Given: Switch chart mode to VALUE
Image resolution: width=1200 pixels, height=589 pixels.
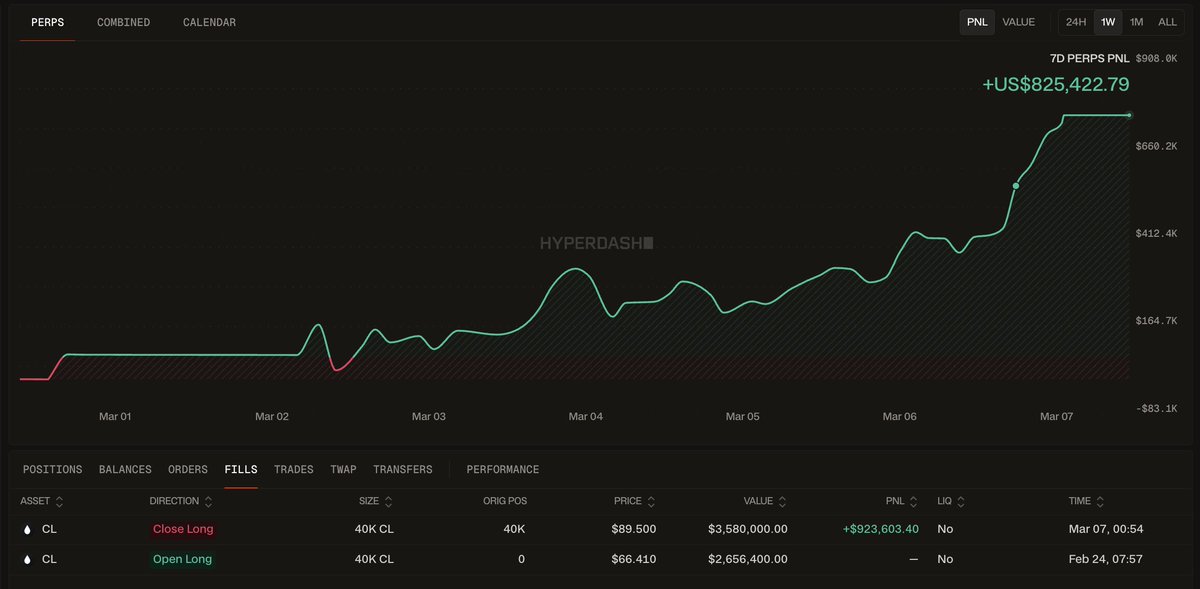Looking at the screenshot, I should tap(1018, 22).
